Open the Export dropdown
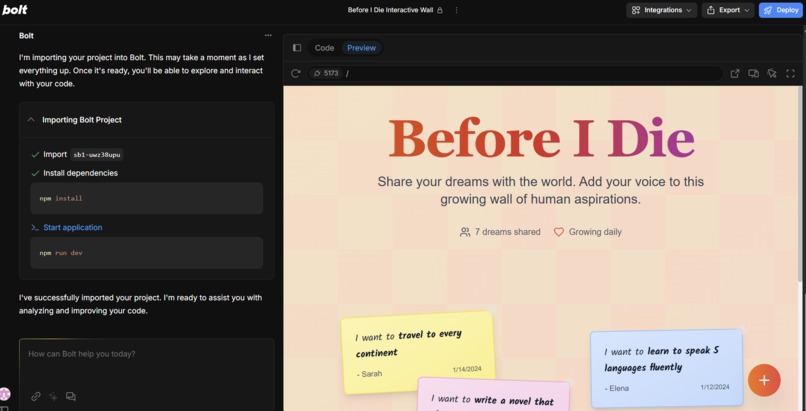The height and width of the screenshot is (411, 806). (x=728, y=10)
